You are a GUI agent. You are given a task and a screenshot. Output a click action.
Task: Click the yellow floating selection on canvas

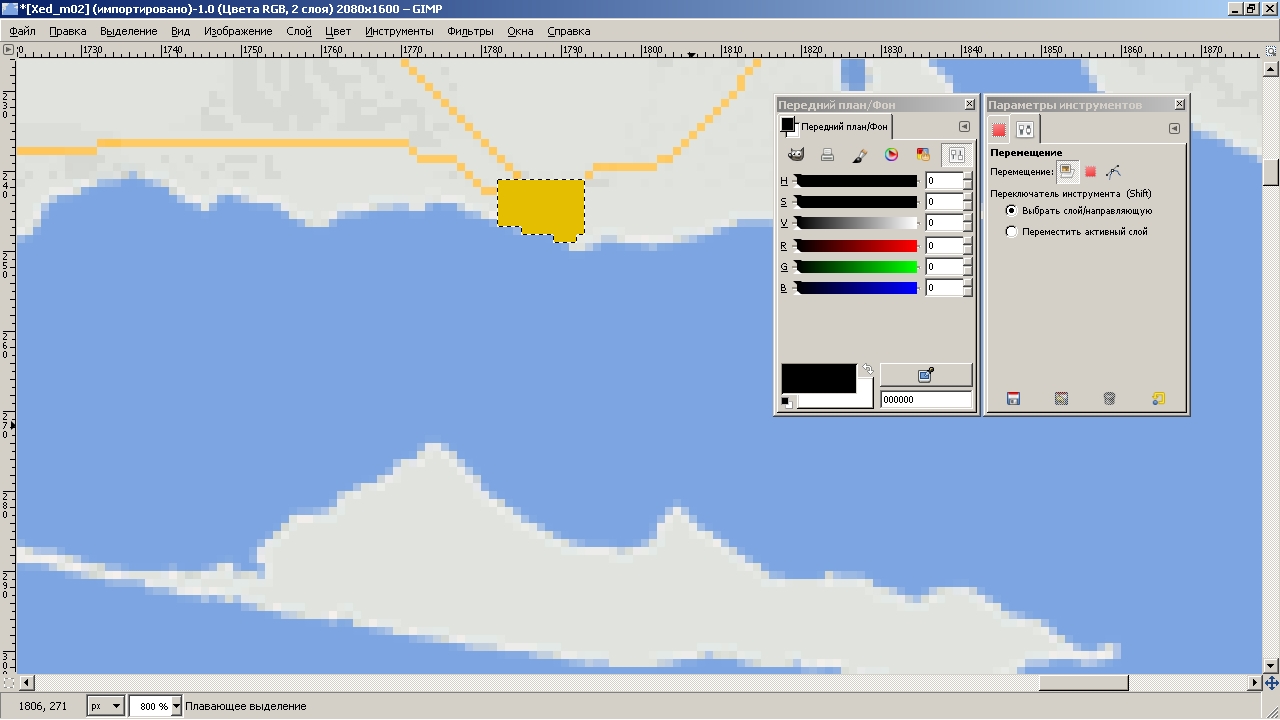tap(540, 208)
